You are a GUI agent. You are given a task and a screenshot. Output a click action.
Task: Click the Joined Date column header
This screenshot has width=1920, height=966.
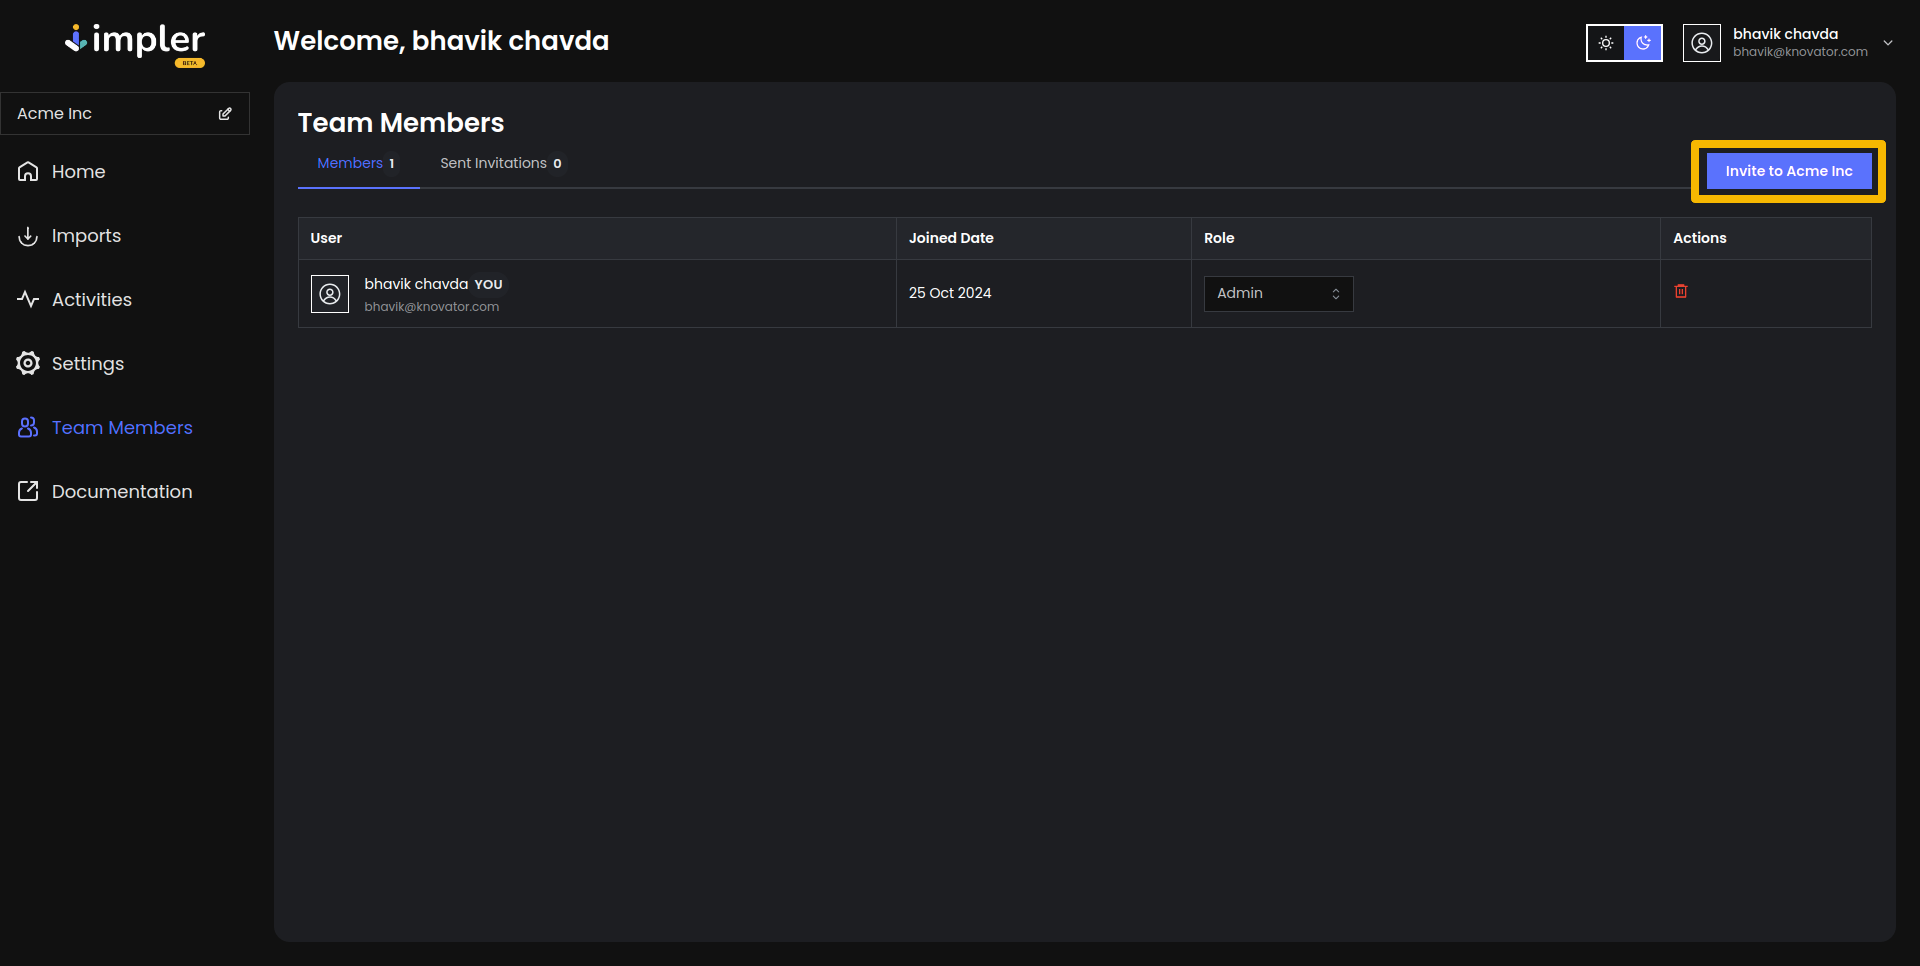951,238
